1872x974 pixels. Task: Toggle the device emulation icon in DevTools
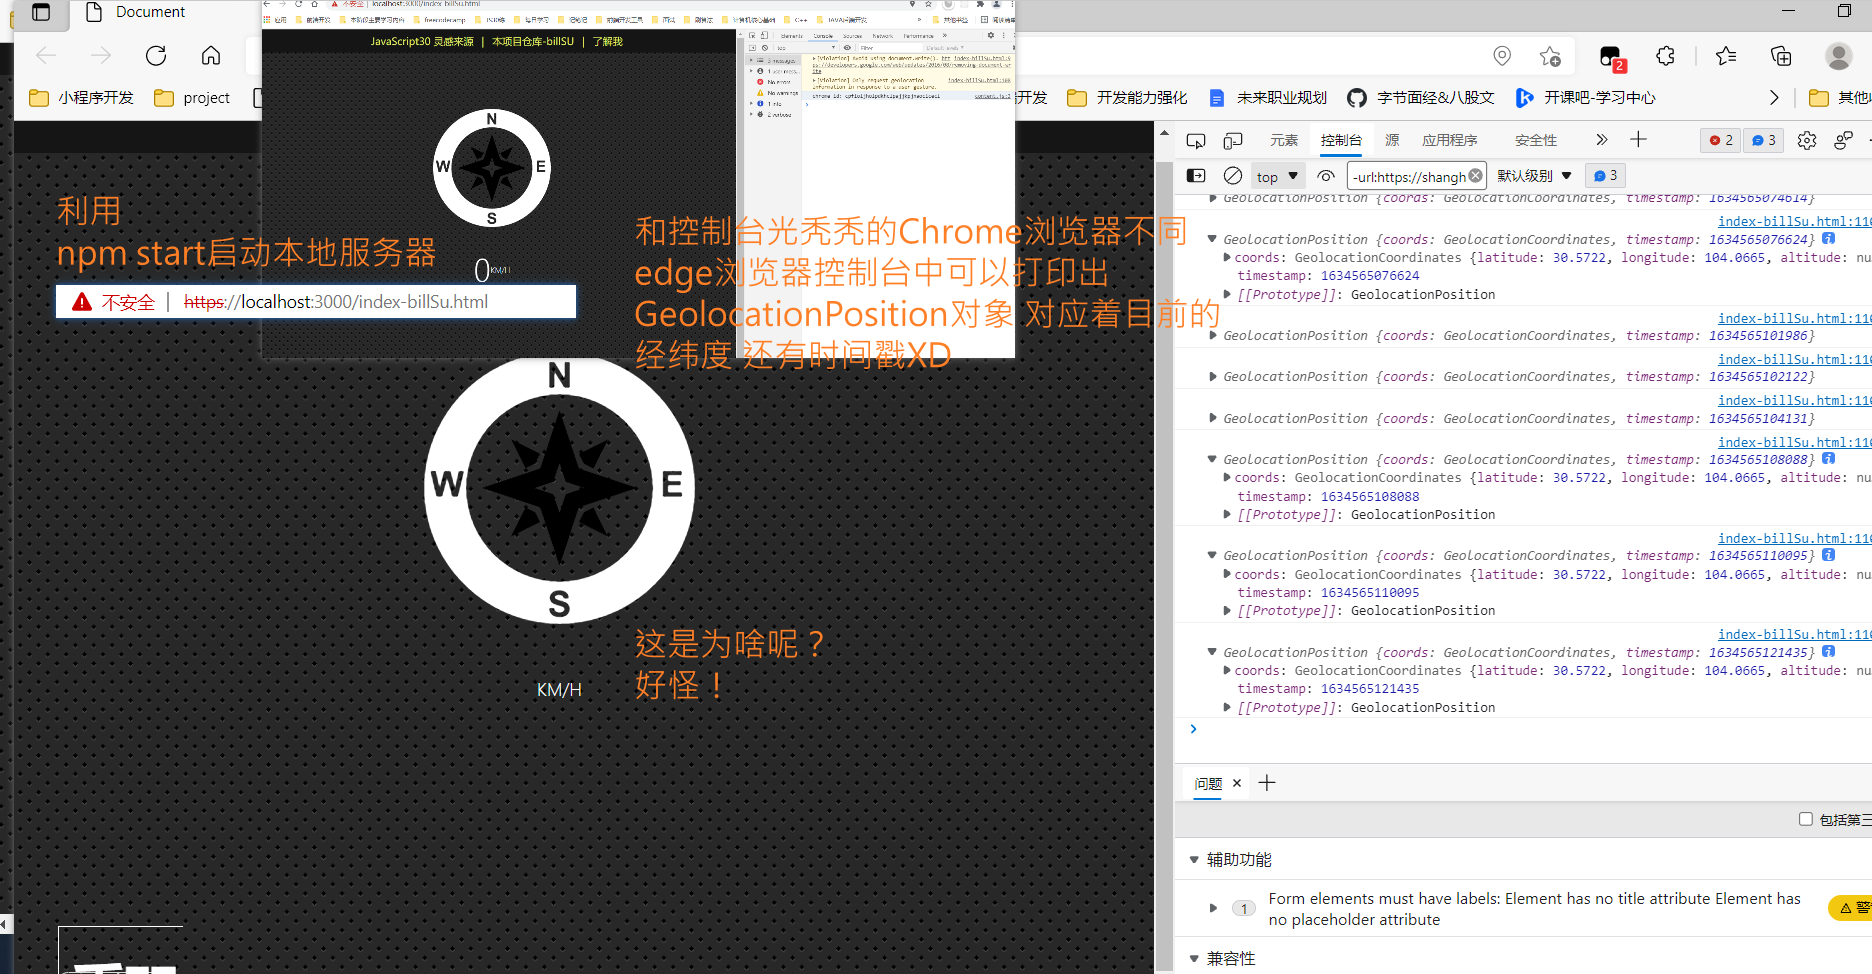[x=1233, y=141]
